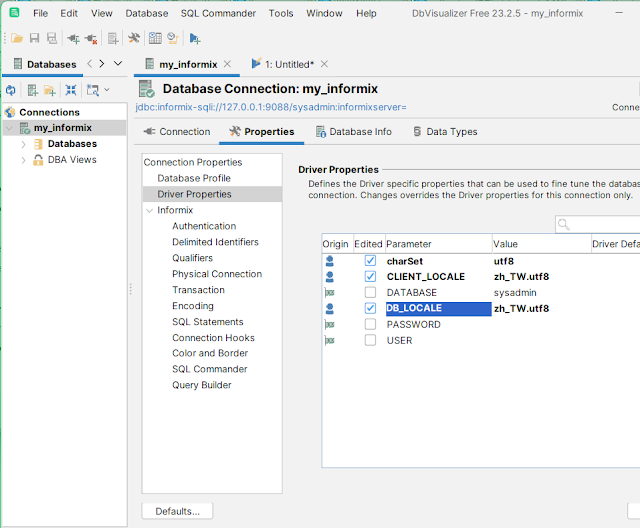Screen dimensions: 640x528
Task: Uncheck the charSet edited checkbox
Action: [370, 260]
